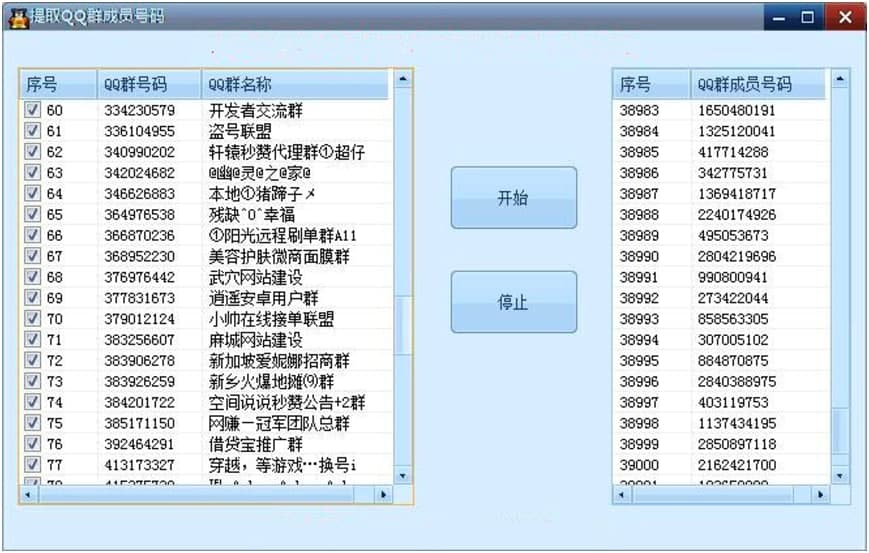Click the QQ群成员号码 column header
This screenshot has height=553, width=869.
point(758,84)
